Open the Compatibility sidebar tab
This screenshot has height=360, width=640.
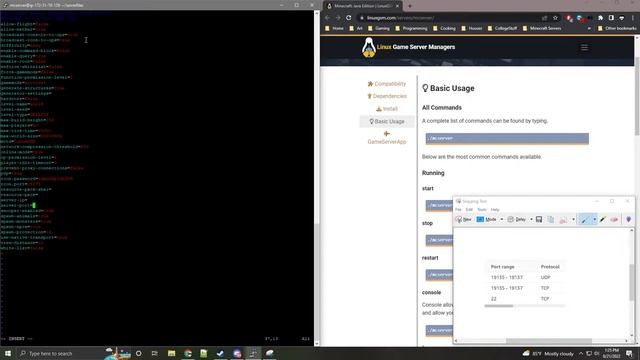[387, 84]
